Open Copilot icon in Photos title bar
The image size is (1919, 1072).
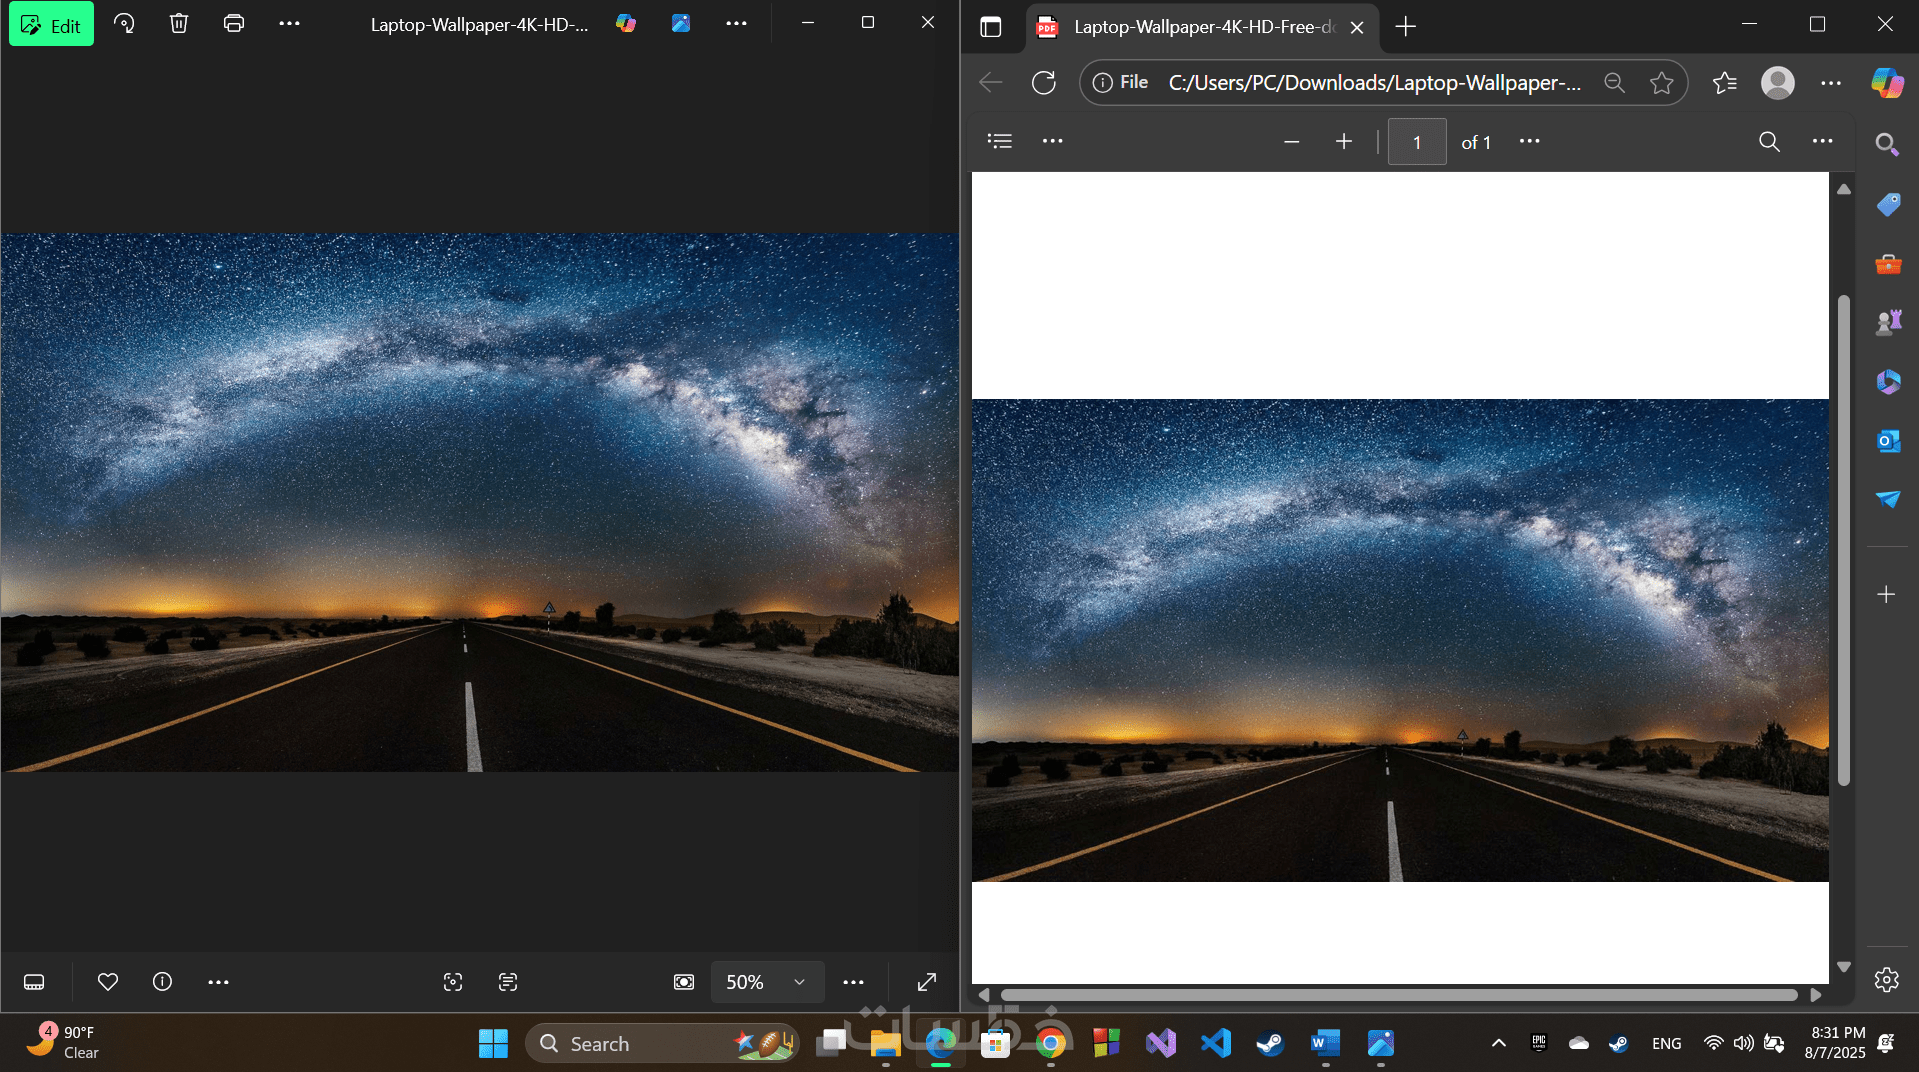626,23
